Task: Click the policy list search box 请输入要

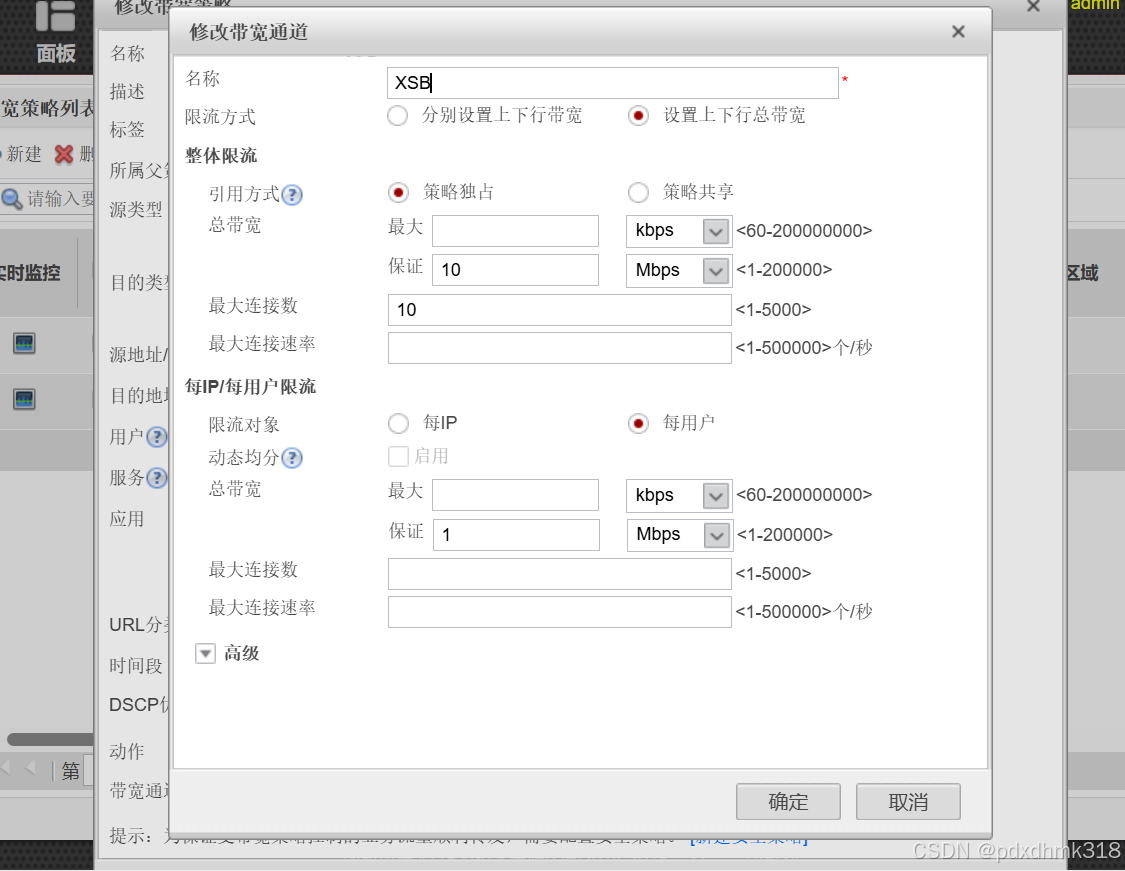Action: [x=60, y=199]
